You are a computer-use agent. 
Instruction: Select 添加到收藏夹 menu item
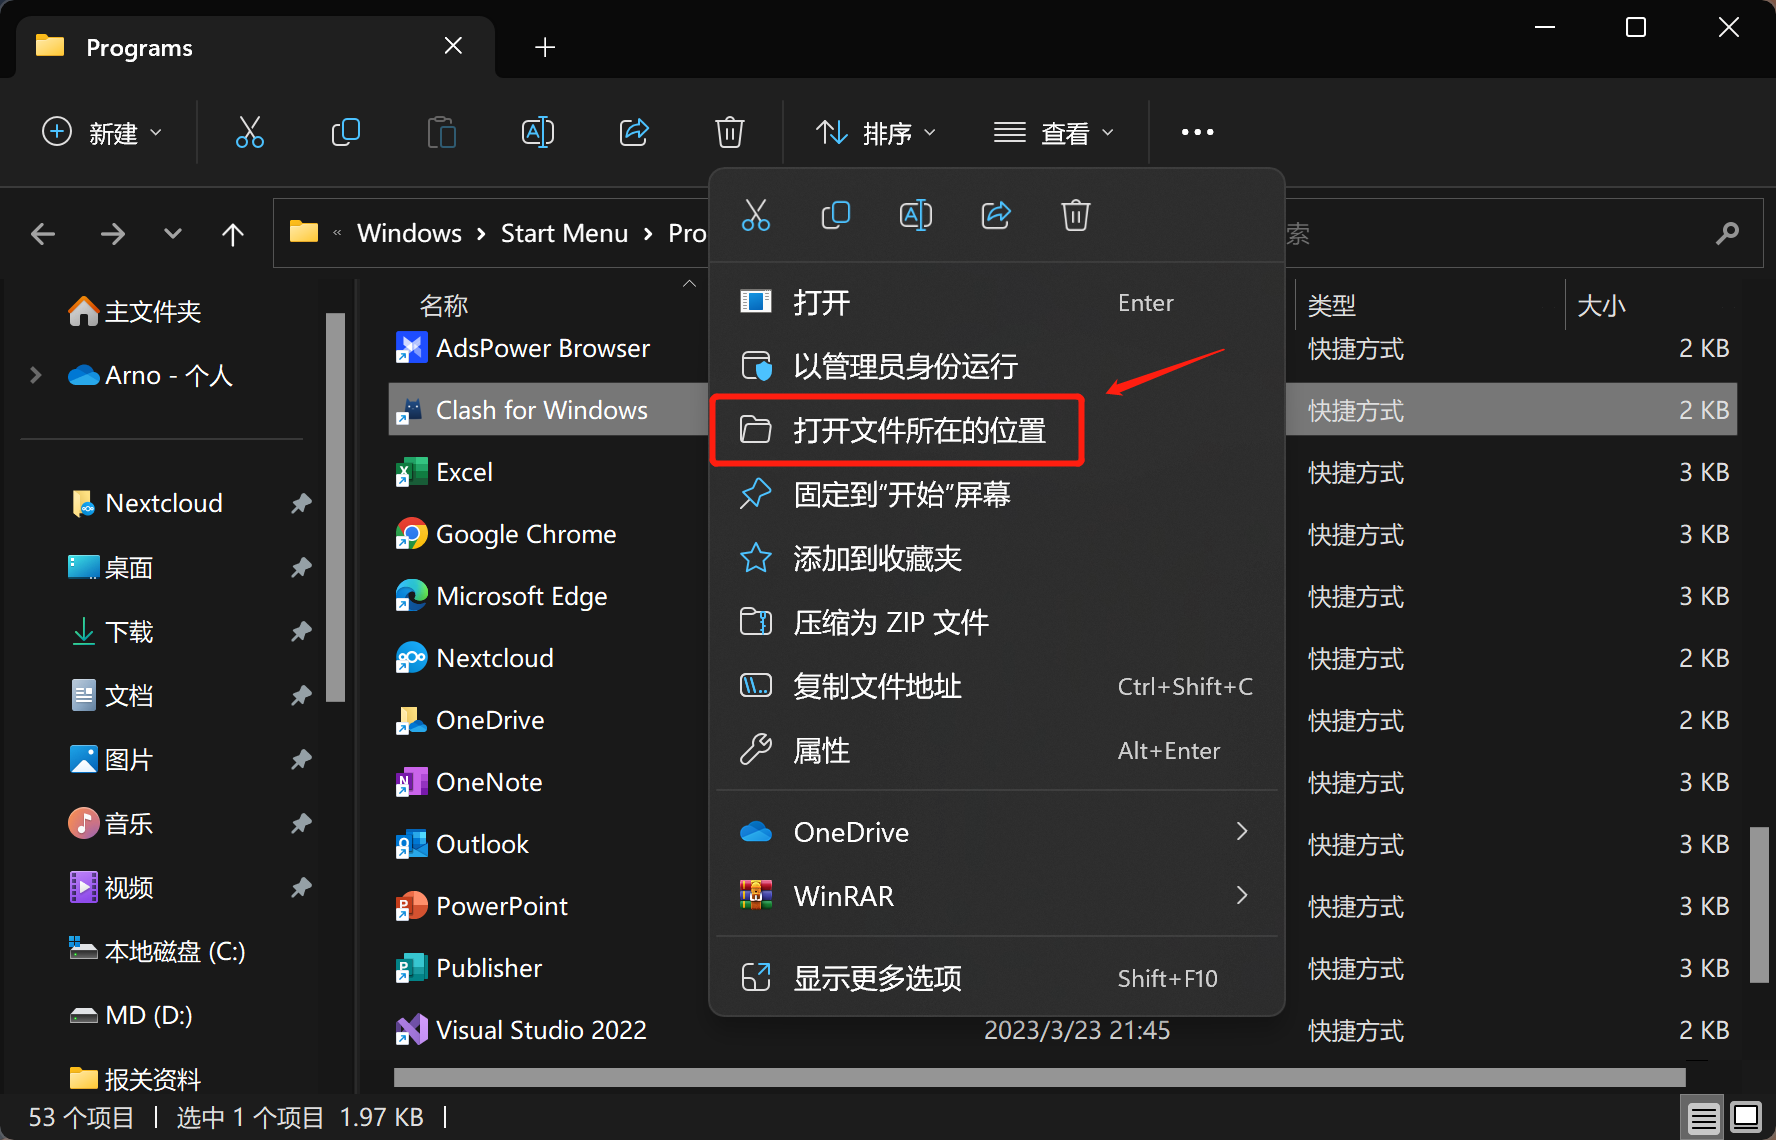click(x=996, y=558)
